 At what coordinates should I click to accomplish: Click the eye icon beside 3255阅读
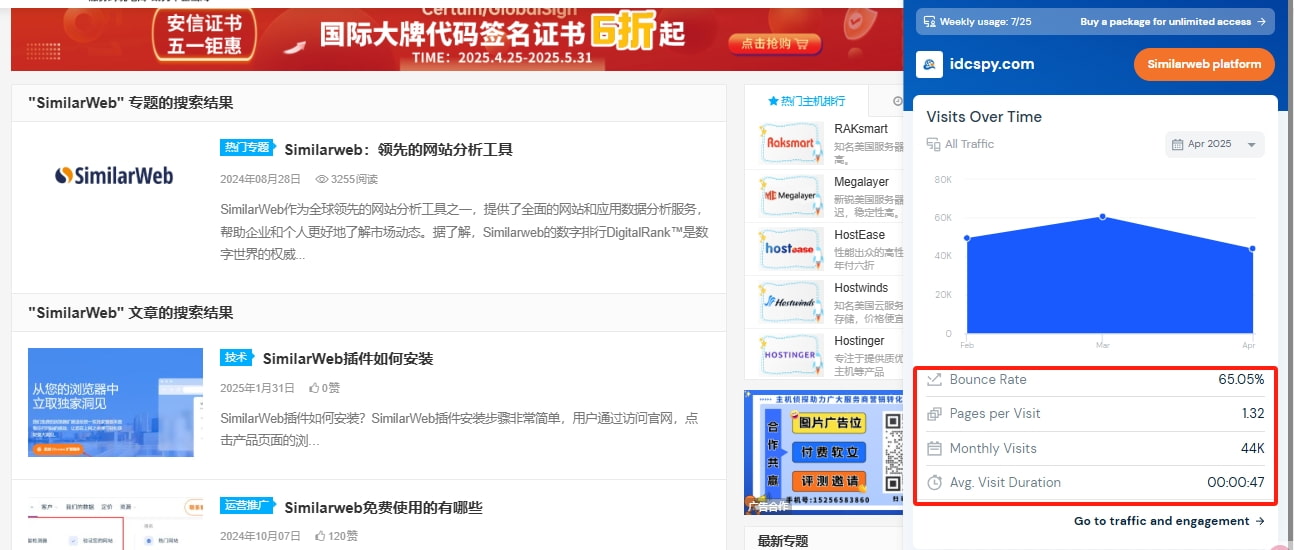(x=322, y=179)
